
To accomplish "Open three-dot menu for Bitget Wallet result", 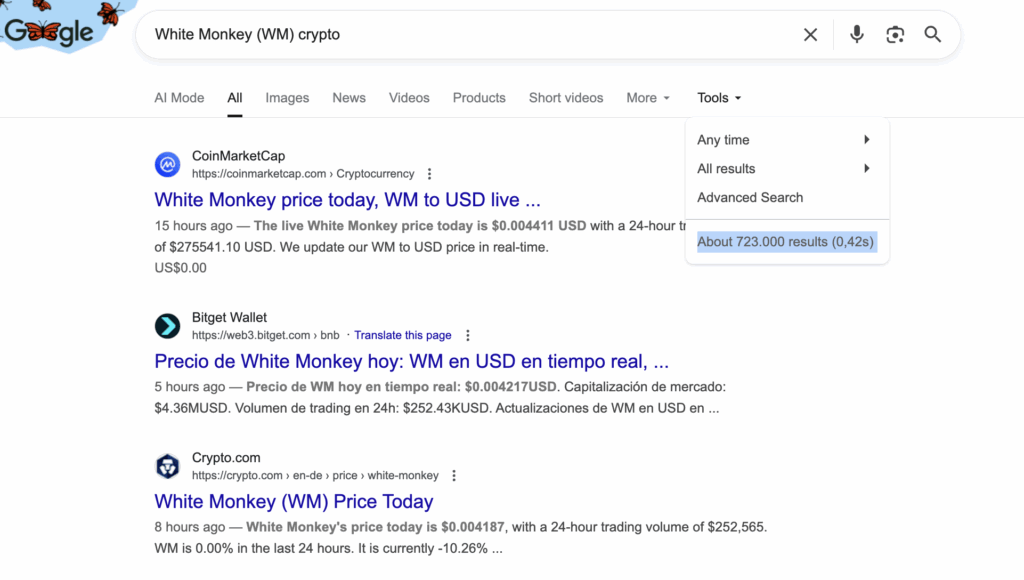I will pos(467,336).
